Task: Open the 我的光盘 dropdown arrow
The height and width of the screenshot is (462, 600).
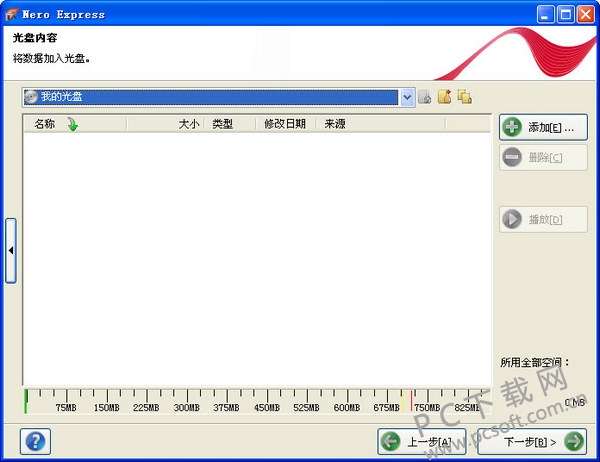Action: pyautogui.click(x=408, y=97)
